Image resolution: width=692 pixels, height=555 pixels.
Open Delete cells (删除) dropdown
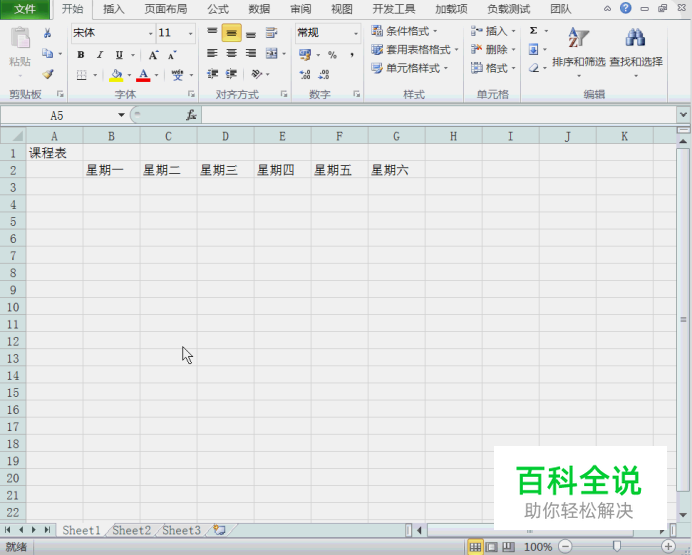tap(513, 49)
